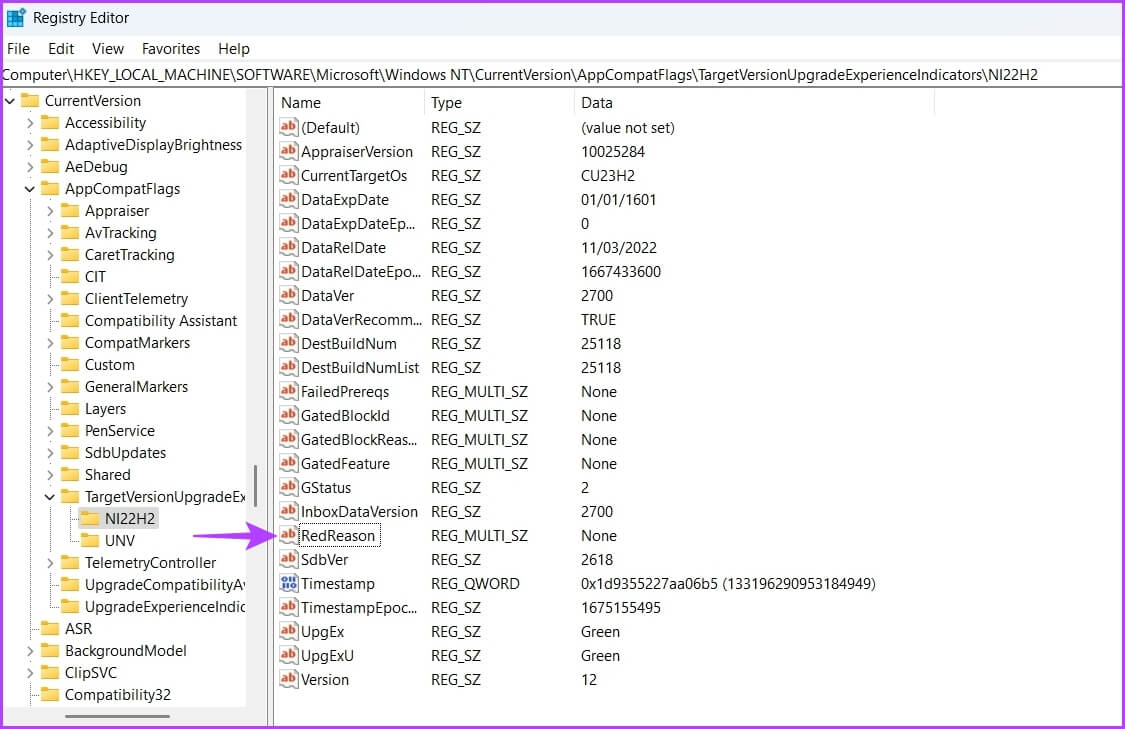Click the icon next to GatedBlockId

(288, 415)
